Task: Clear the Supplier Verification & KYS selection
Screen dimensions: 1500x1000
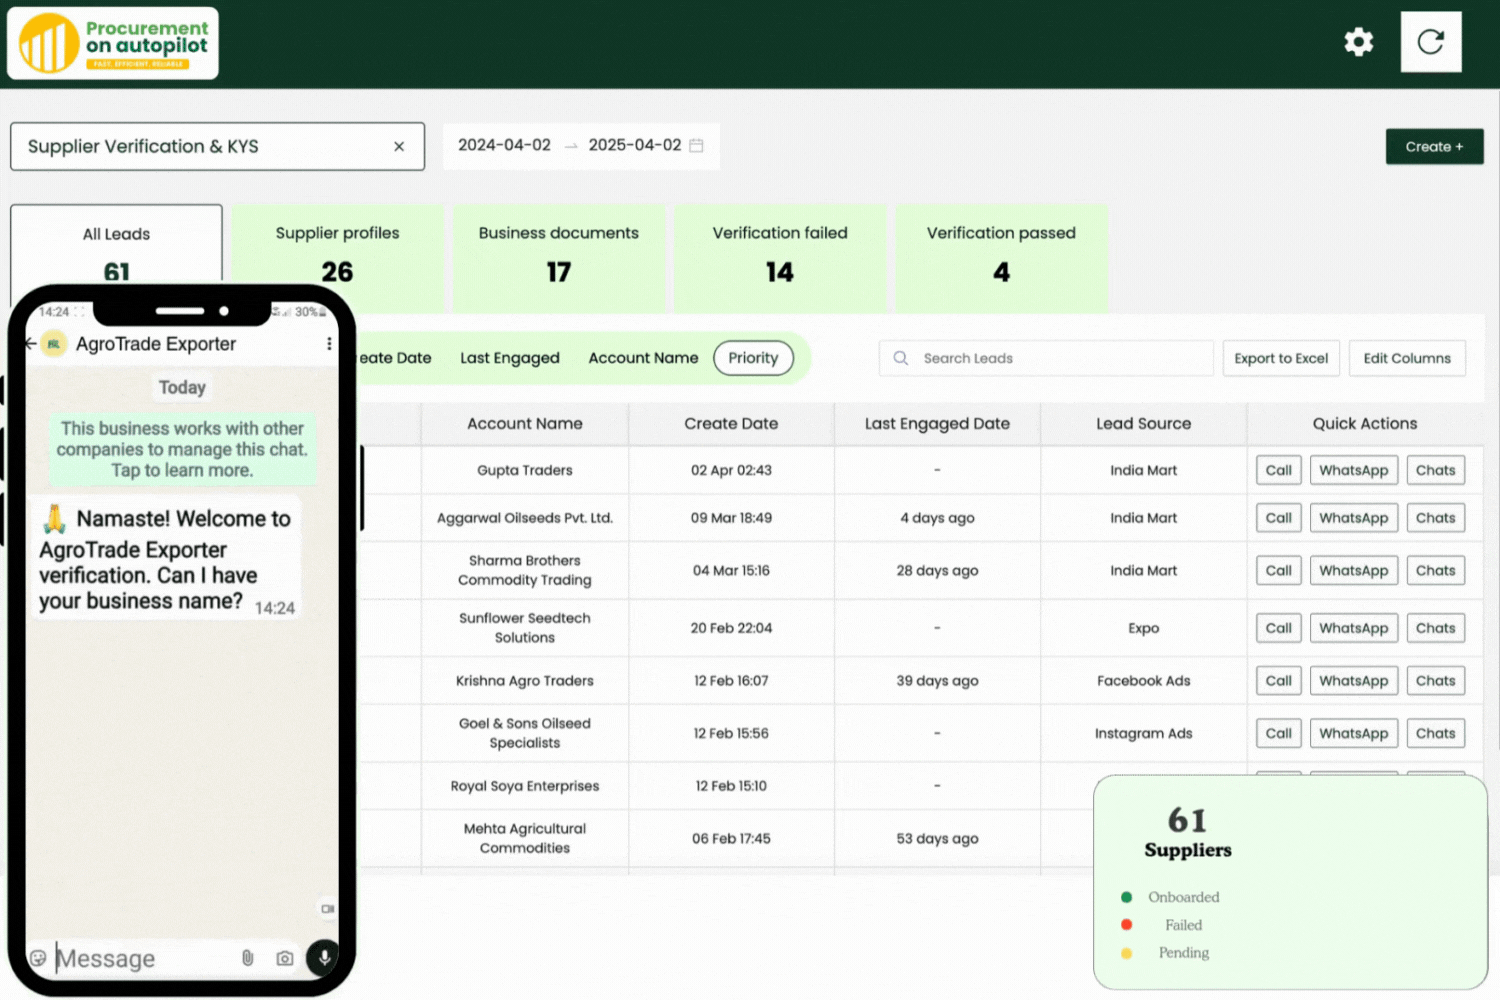Action: (x=399, y=147)
